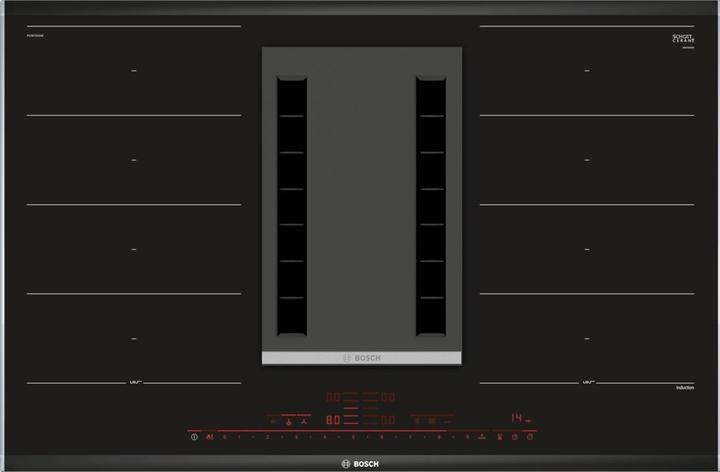Set power slider to level 5

click(353, 437)
